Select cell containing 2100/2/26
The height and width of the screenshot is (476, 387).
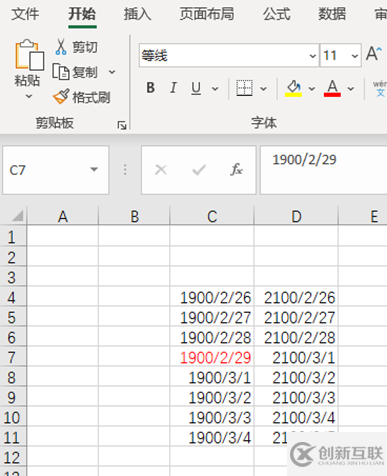(296, 297)
